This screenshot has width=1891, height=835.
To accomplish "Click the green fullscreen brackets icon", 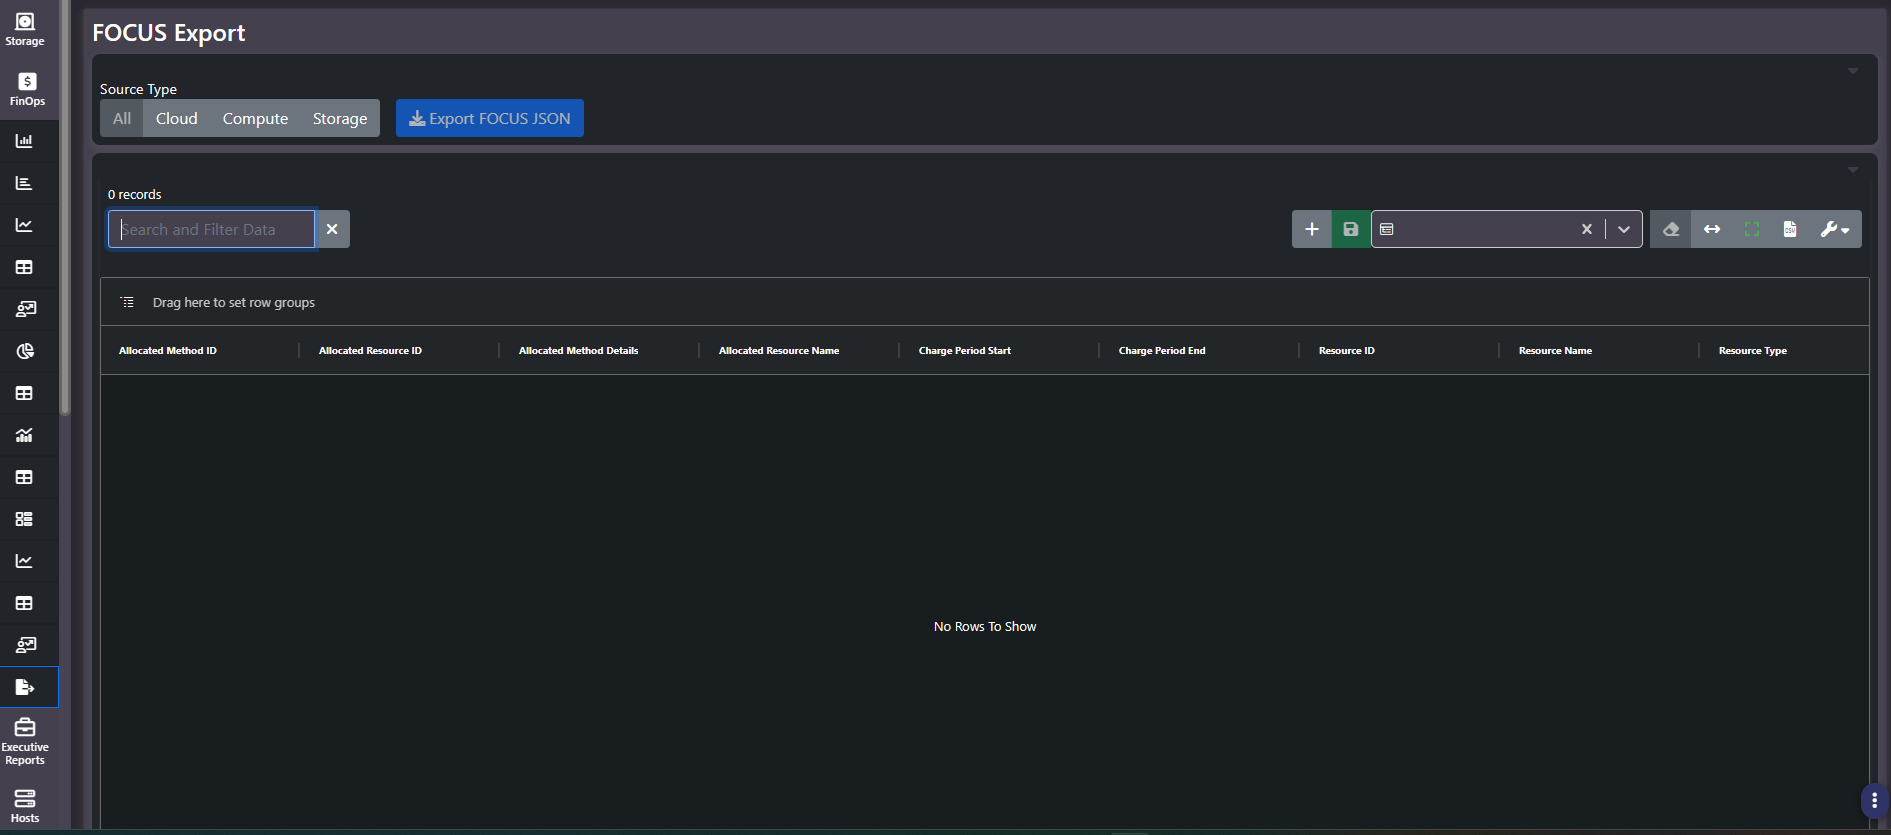I will tap(1752, 229).
